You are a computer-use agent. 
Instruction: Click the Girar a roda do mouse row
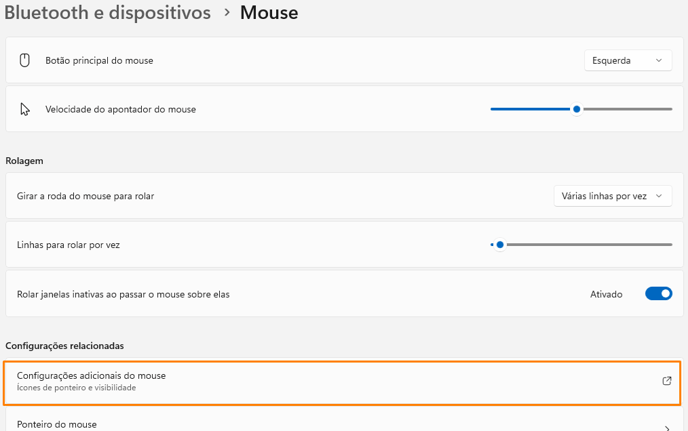pyautogui.click(x=344, y=196)
